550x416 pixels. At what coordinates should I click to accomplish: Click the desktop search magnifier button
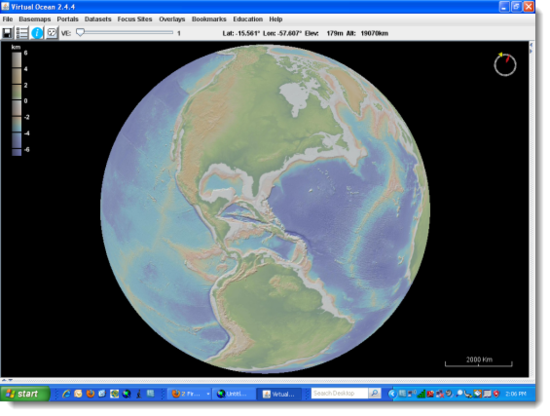click(375, 394)
